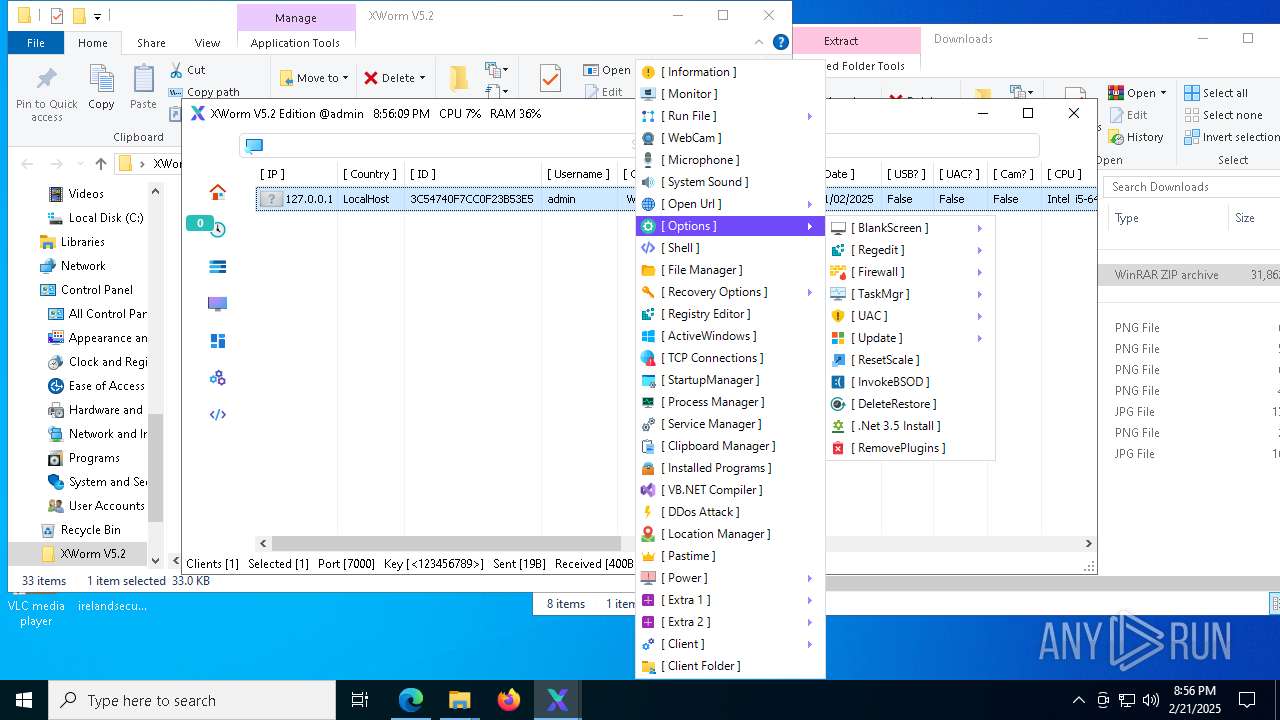Image resolution: width=1280 pixels, height=720 pixels.
Task: Open [ Client Folder ] entry
Action: click(730, 666)
